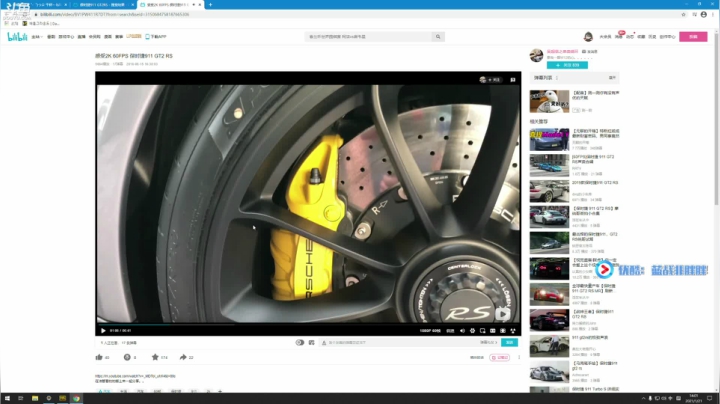Open the duck thumbnail video

coord(549,101)
